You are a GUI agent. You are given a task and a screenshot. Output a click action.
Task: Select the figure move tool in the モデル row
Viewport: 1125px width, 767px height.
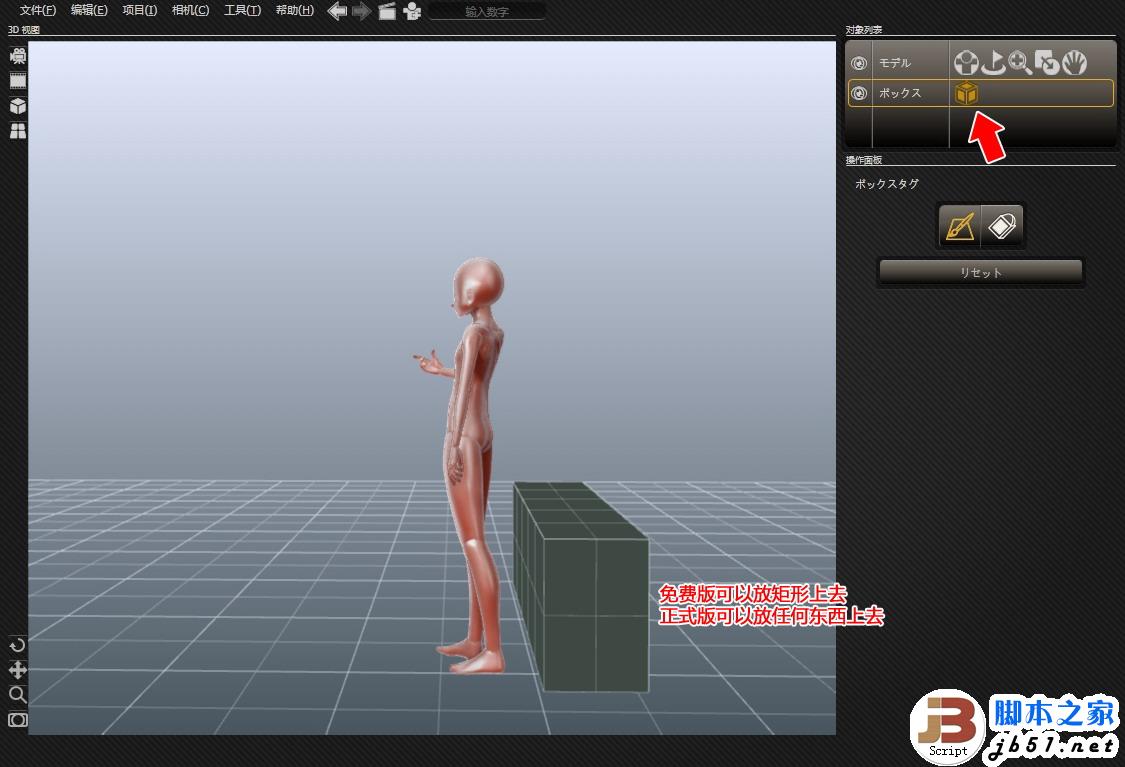tap(966, 62)
